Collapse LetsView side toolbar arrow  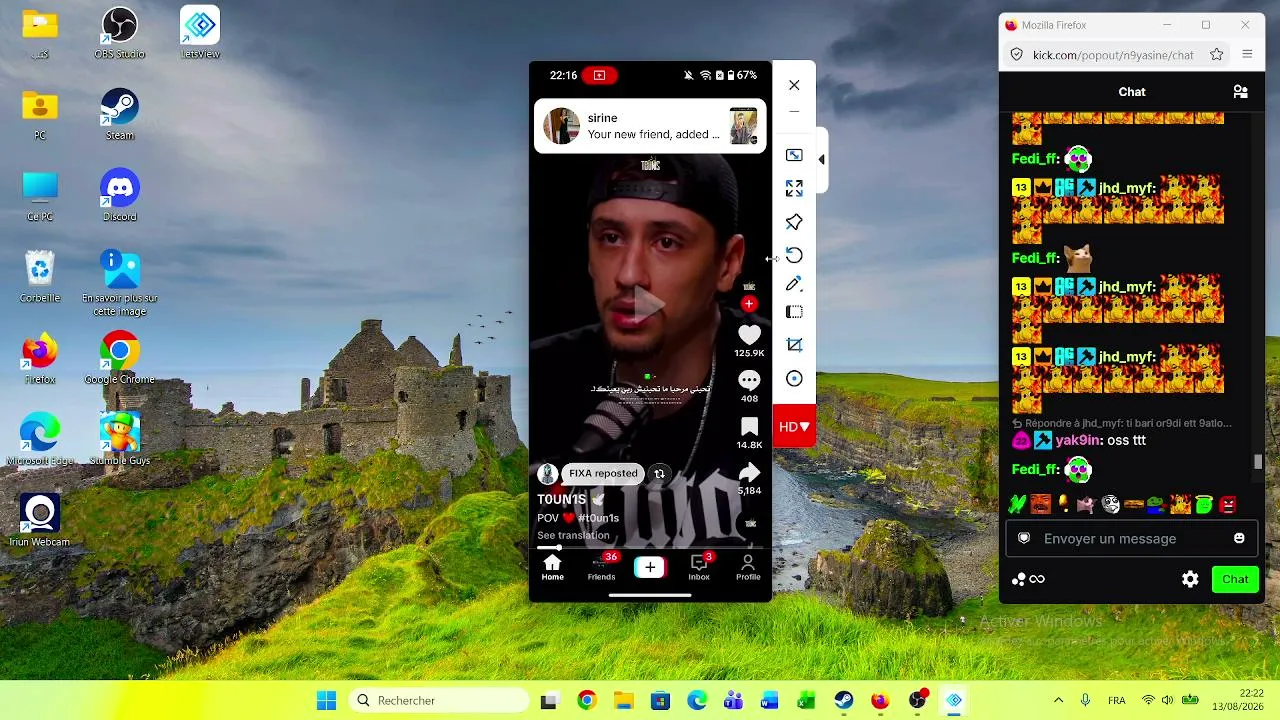(821, 159)
